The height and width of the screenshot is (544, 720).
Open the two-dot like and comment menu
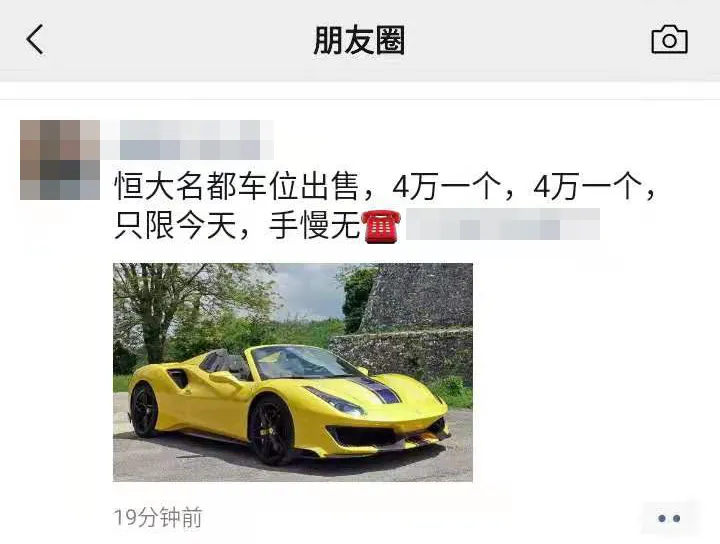click(x=669, y=518)
